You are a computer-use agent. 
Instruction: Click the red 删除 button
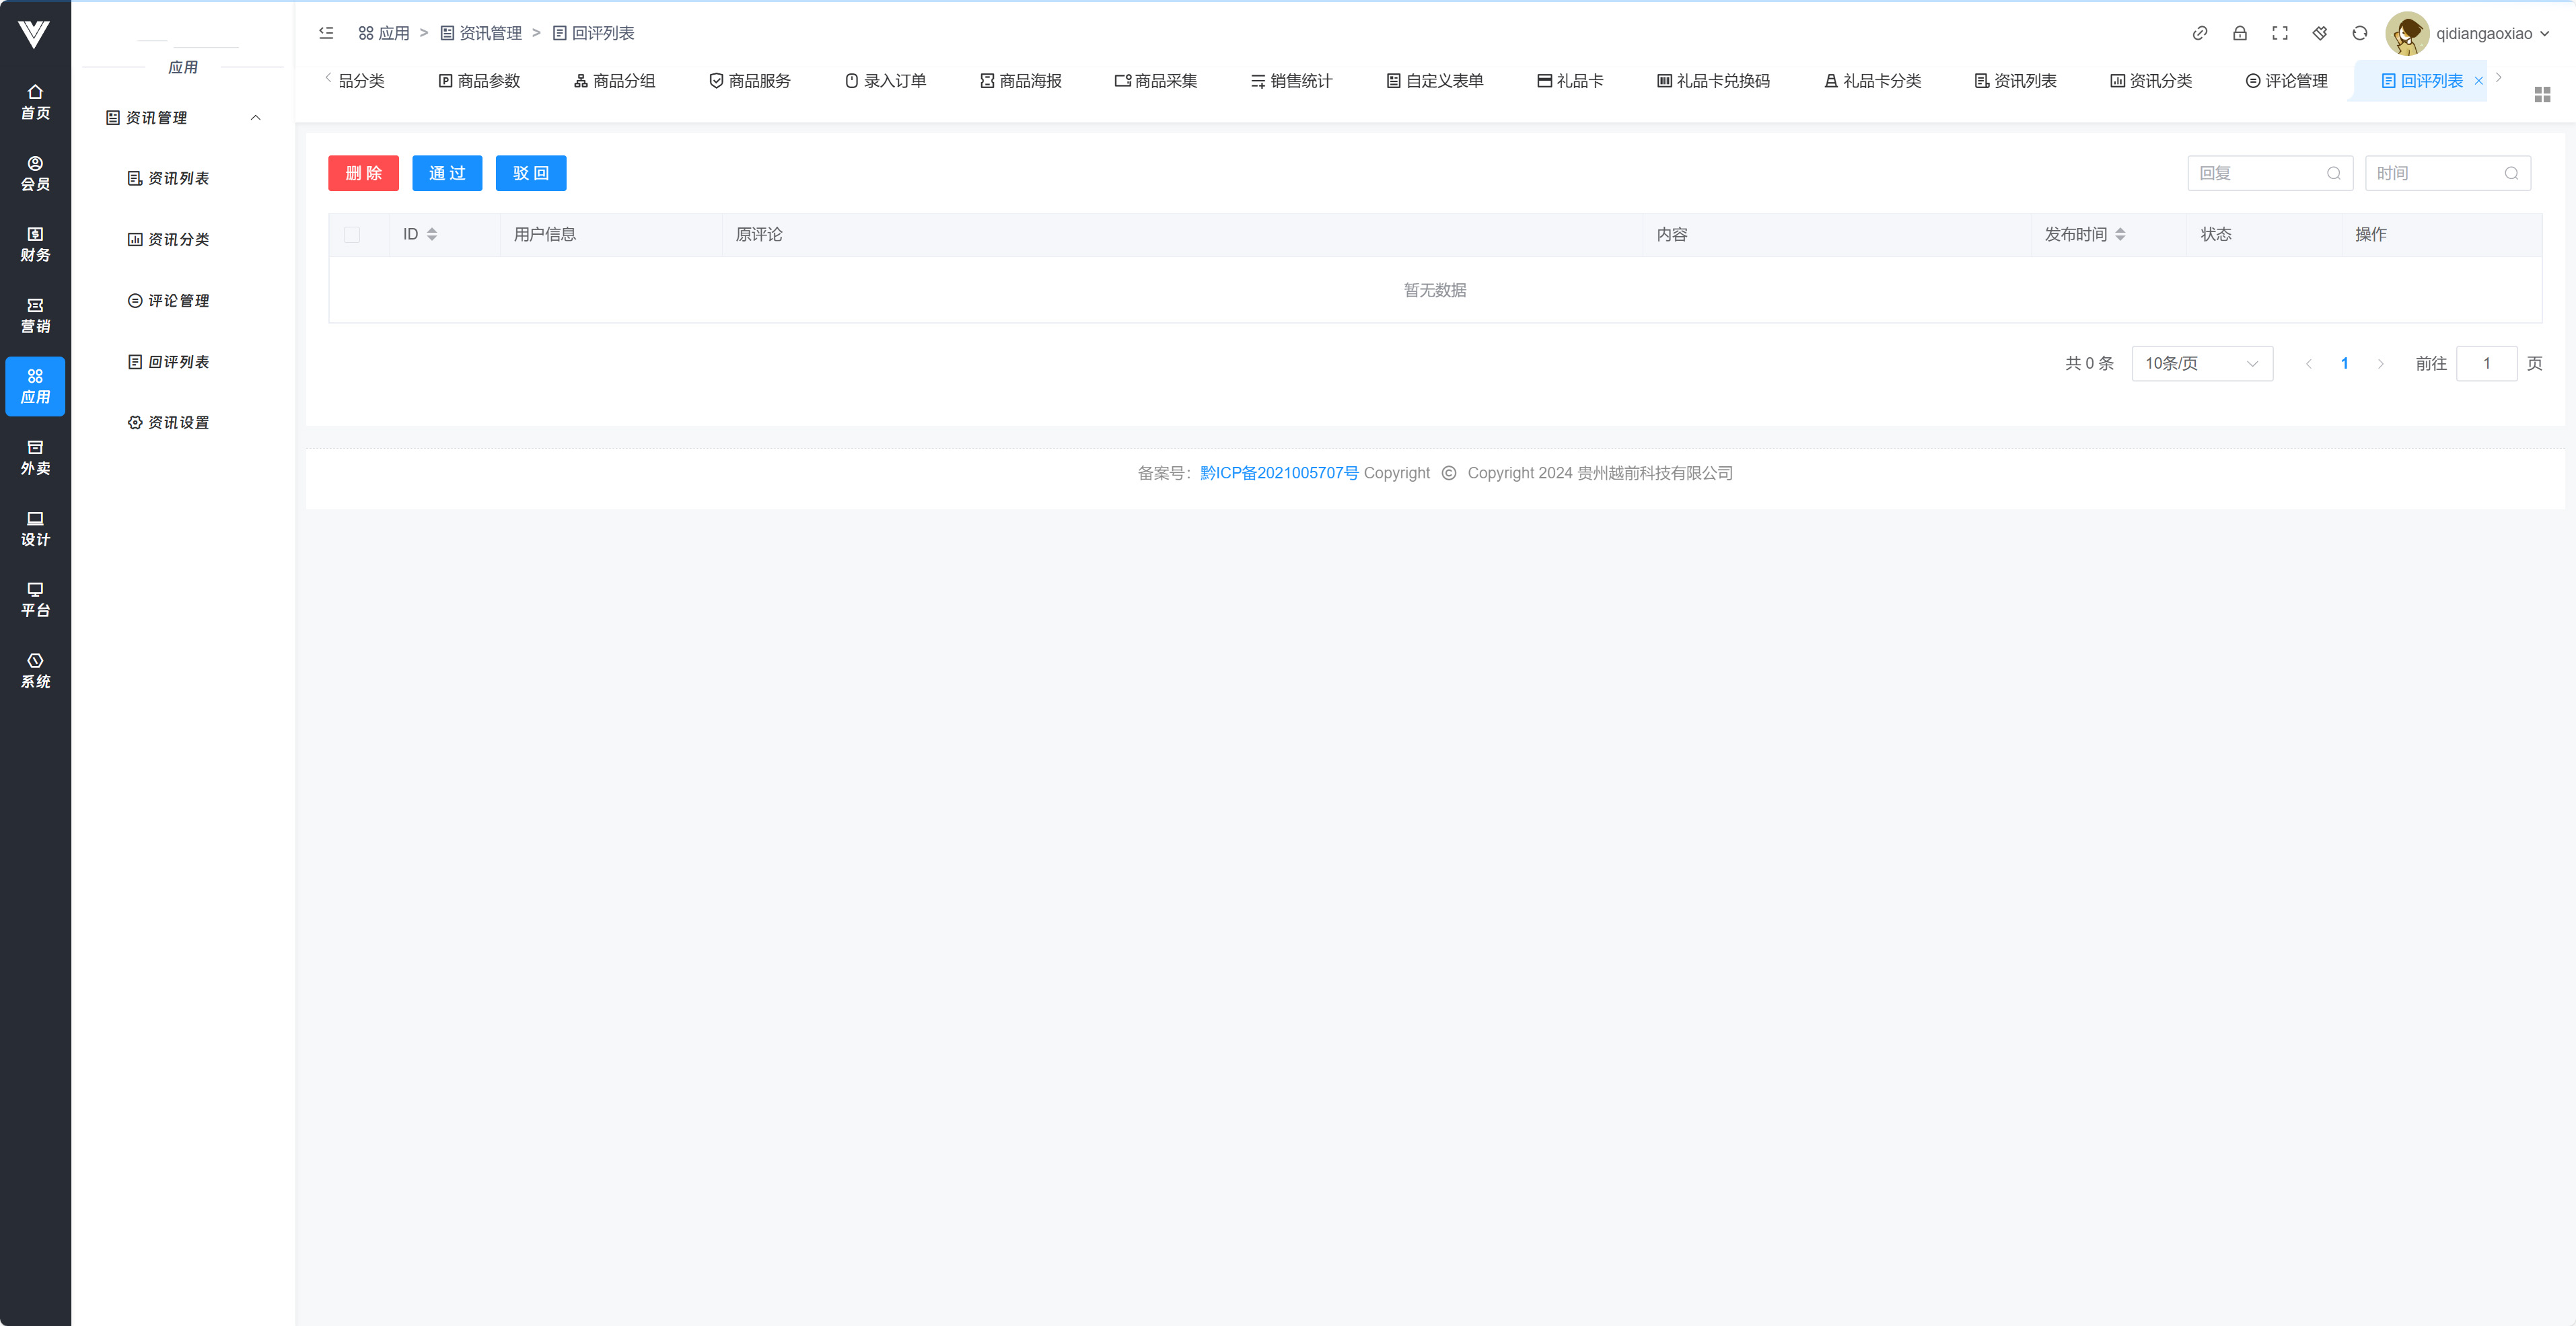click(363, 173)
